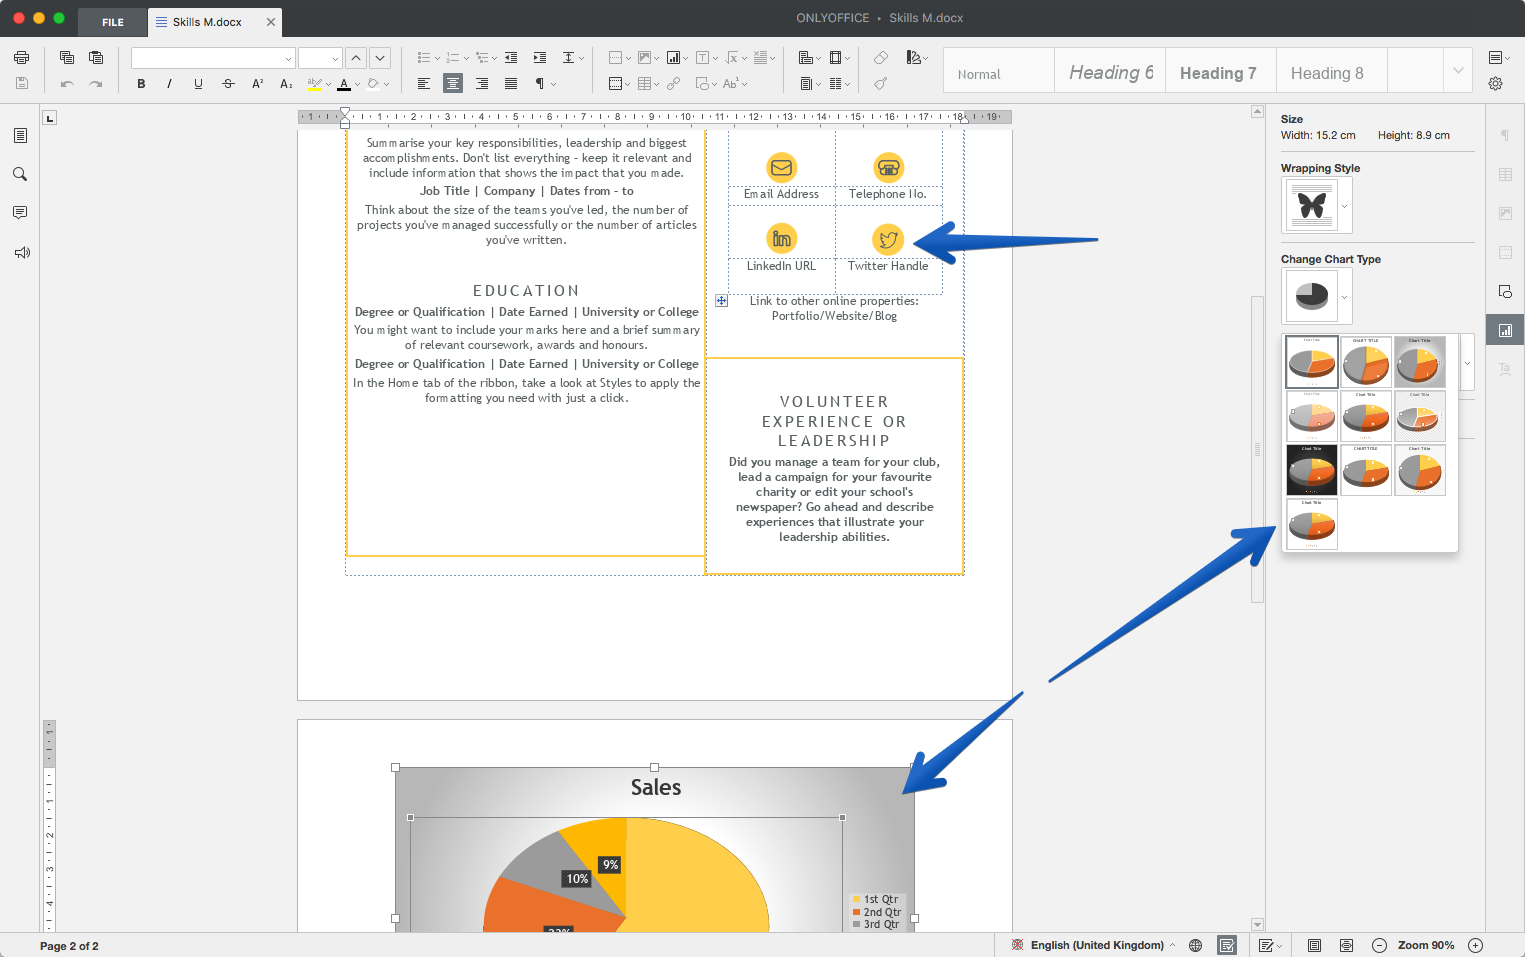
Task: Zoom in with the plus button
Action: click(x=1475, y=945)
